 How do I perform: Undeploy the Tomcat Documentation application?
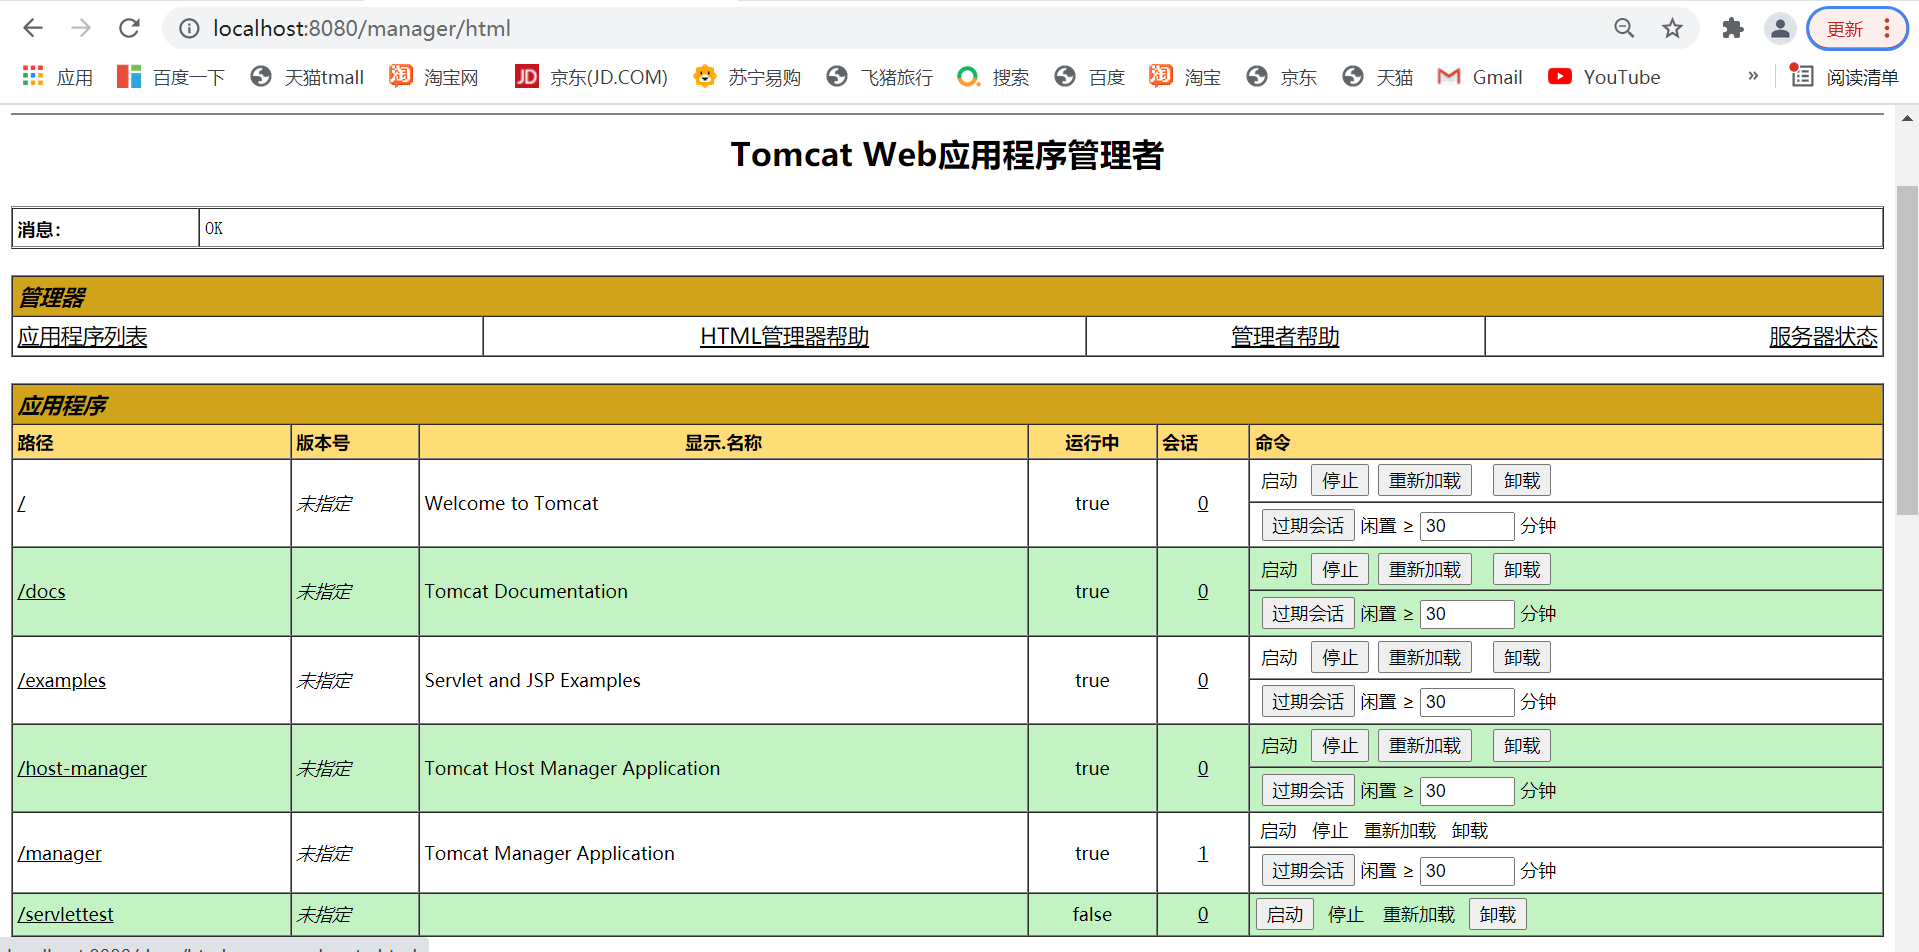pyautogui.click(x=1522, y=570)
